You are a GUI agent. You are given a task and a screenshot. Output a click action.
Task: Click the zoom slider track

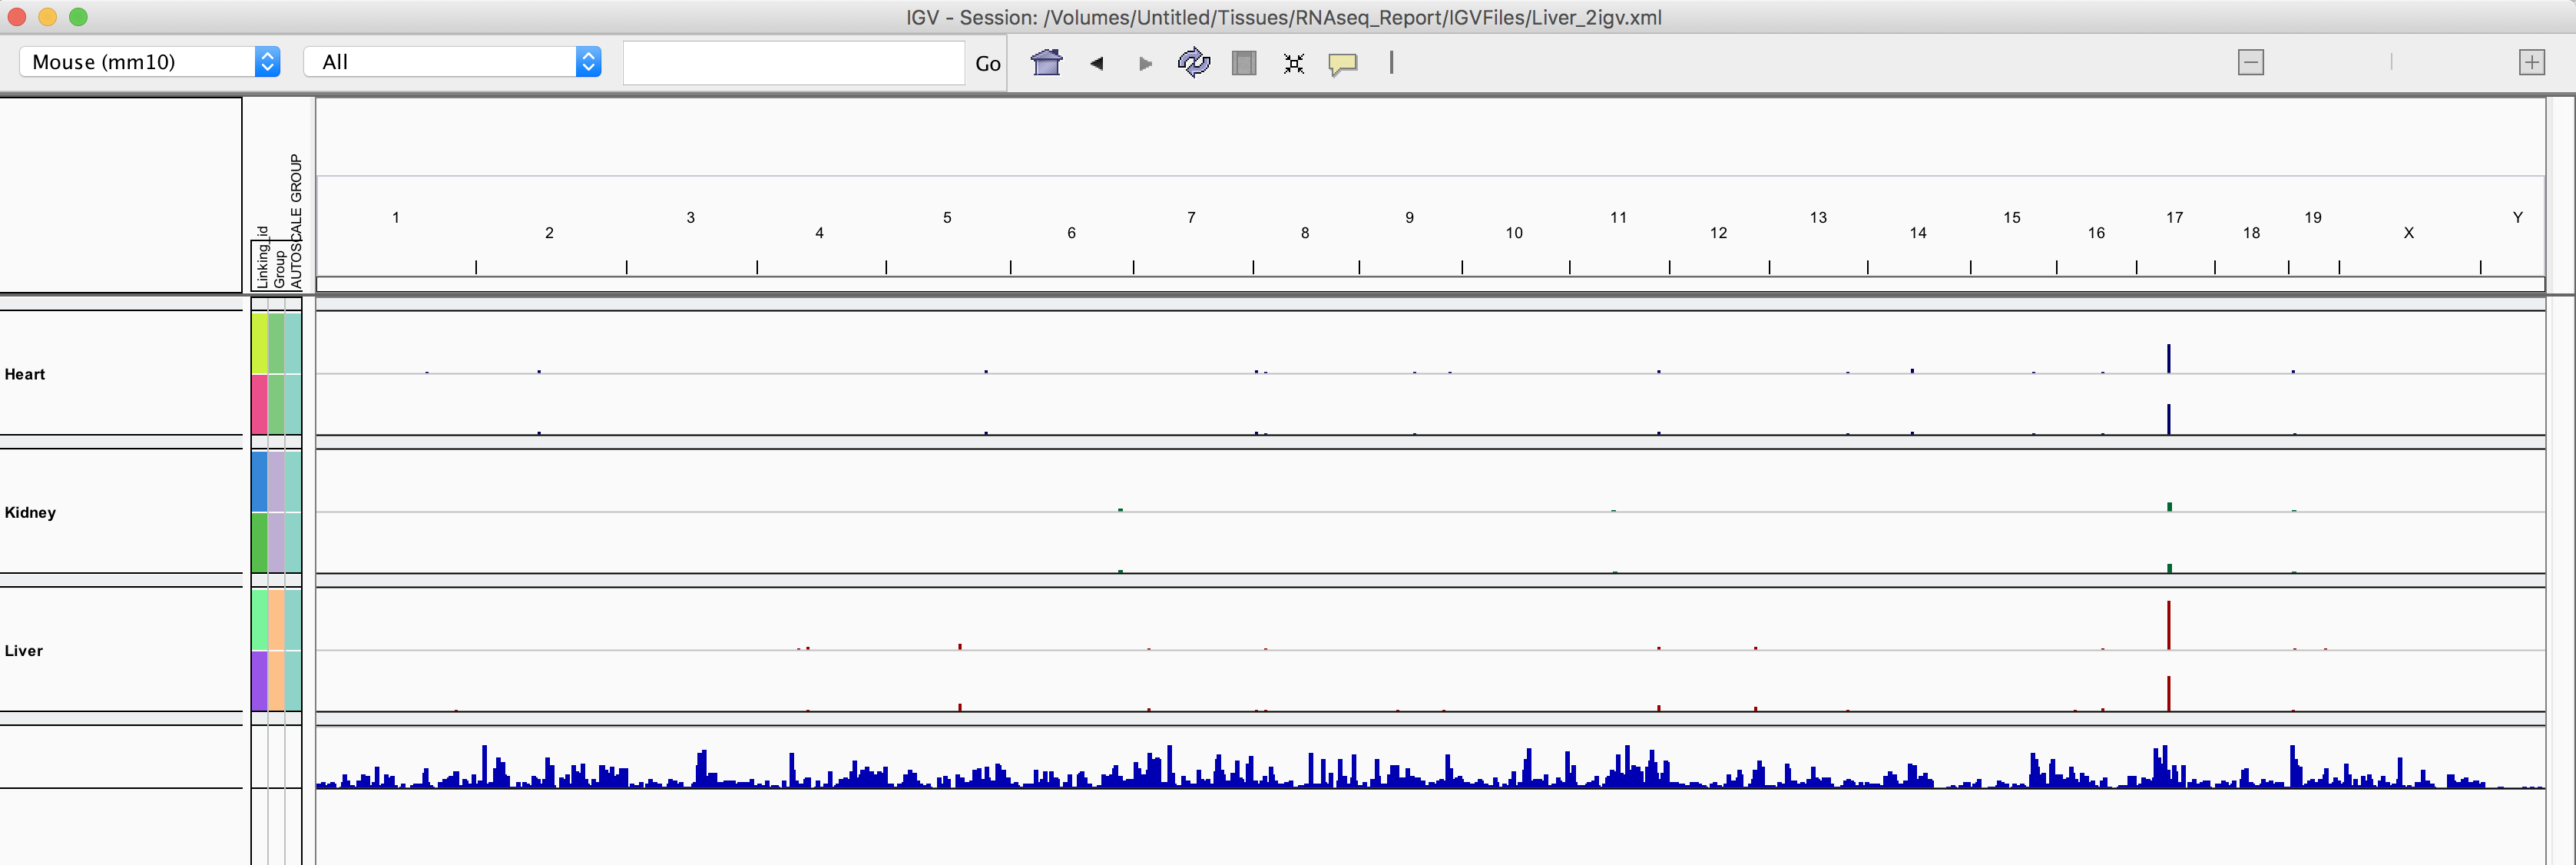[2391, 62]
